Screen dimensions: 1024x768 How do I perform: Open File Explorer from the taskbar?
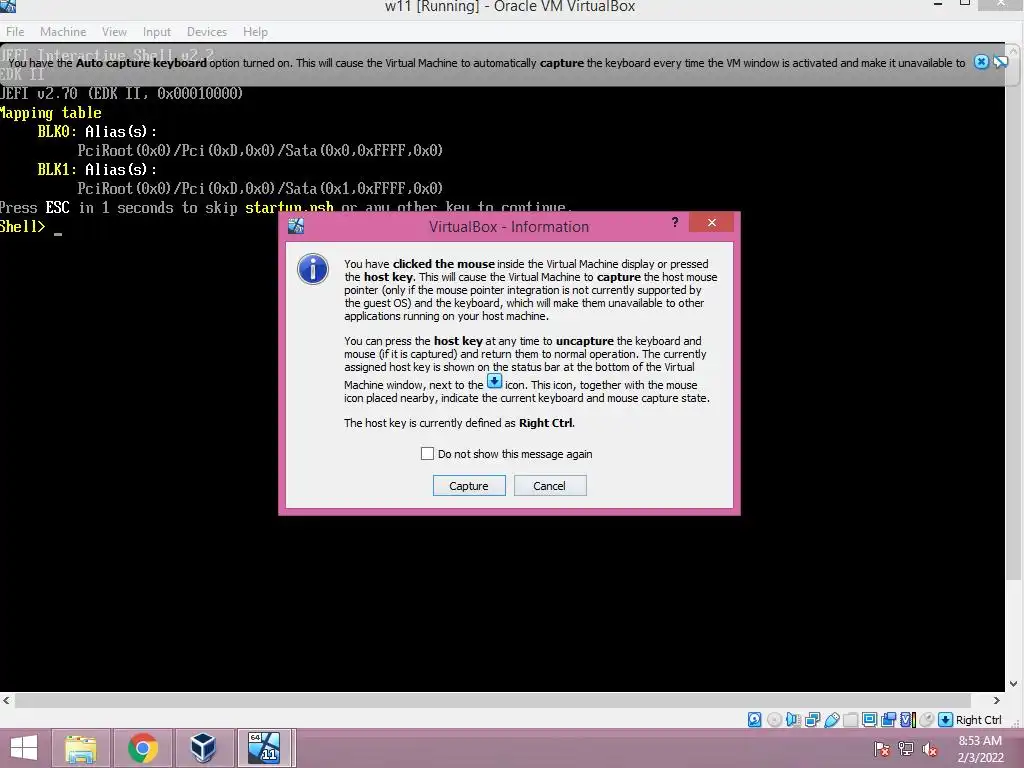tap(80, 748)
